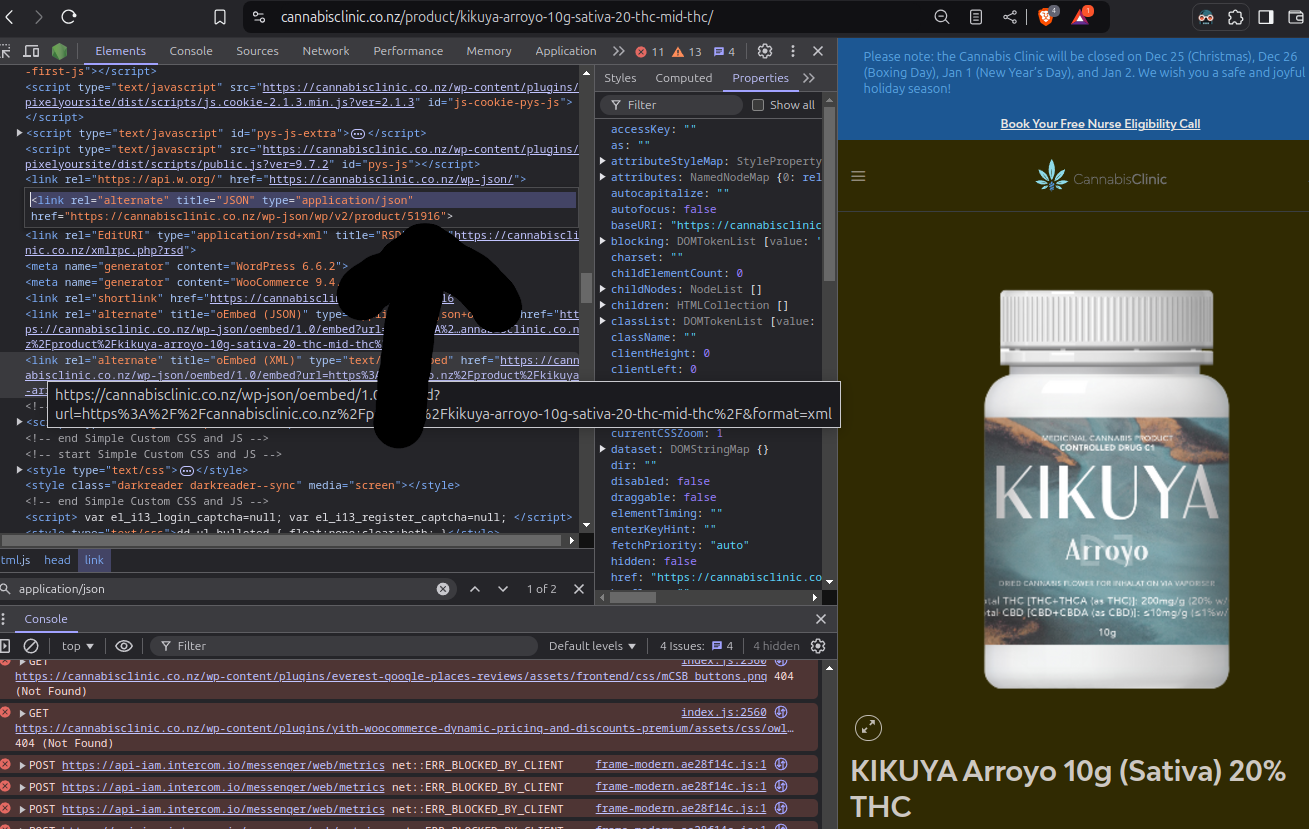Open site settings icon beside the URL
1309x829 pixels.
tap(258, 17)
